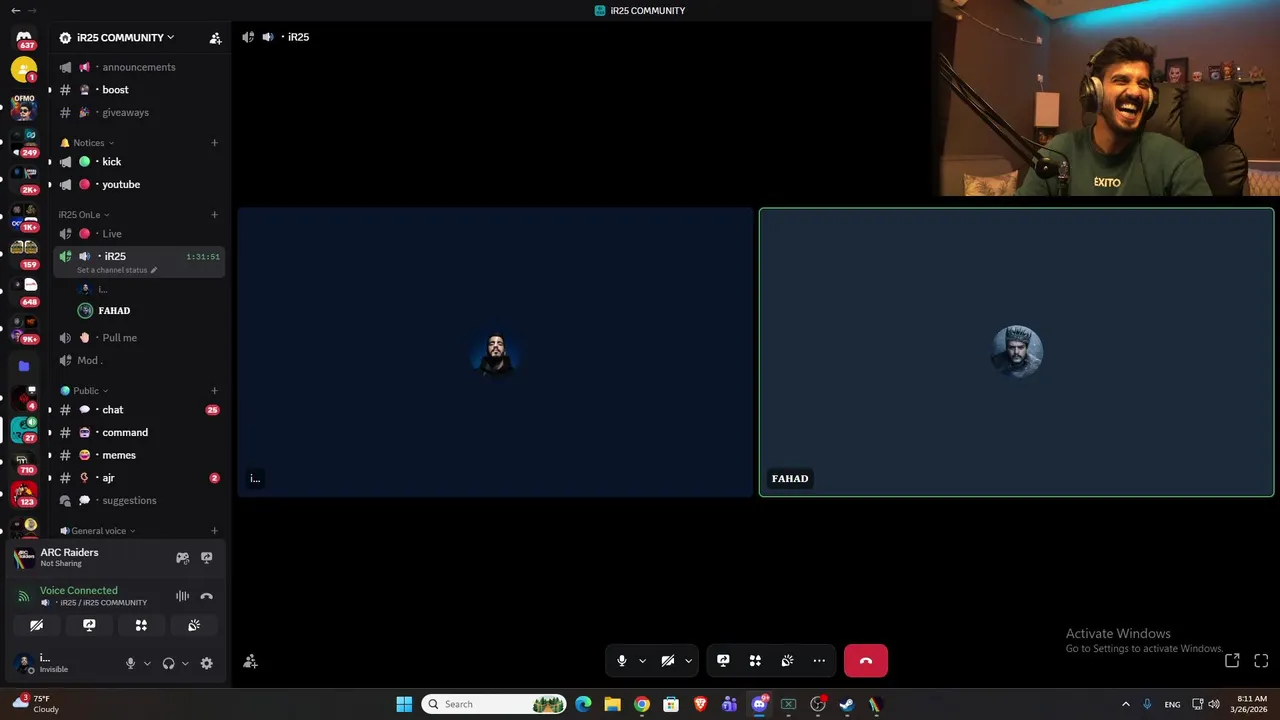The image size is (1280, 720).
Task: Collapse the Public category
Action: 84,391
